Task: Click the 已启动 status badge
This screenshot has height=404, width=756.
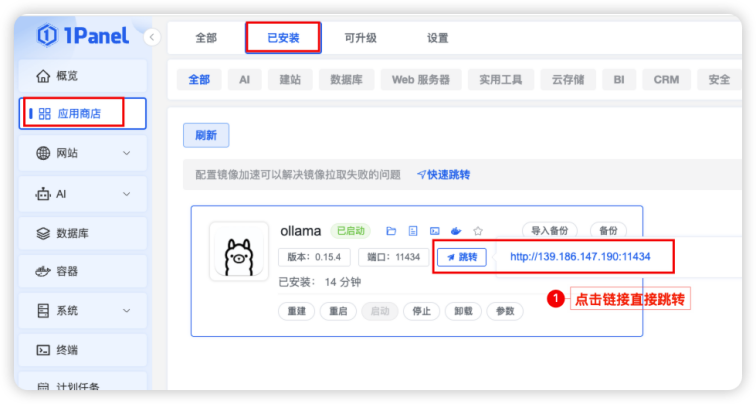Action: coord(351,231)
